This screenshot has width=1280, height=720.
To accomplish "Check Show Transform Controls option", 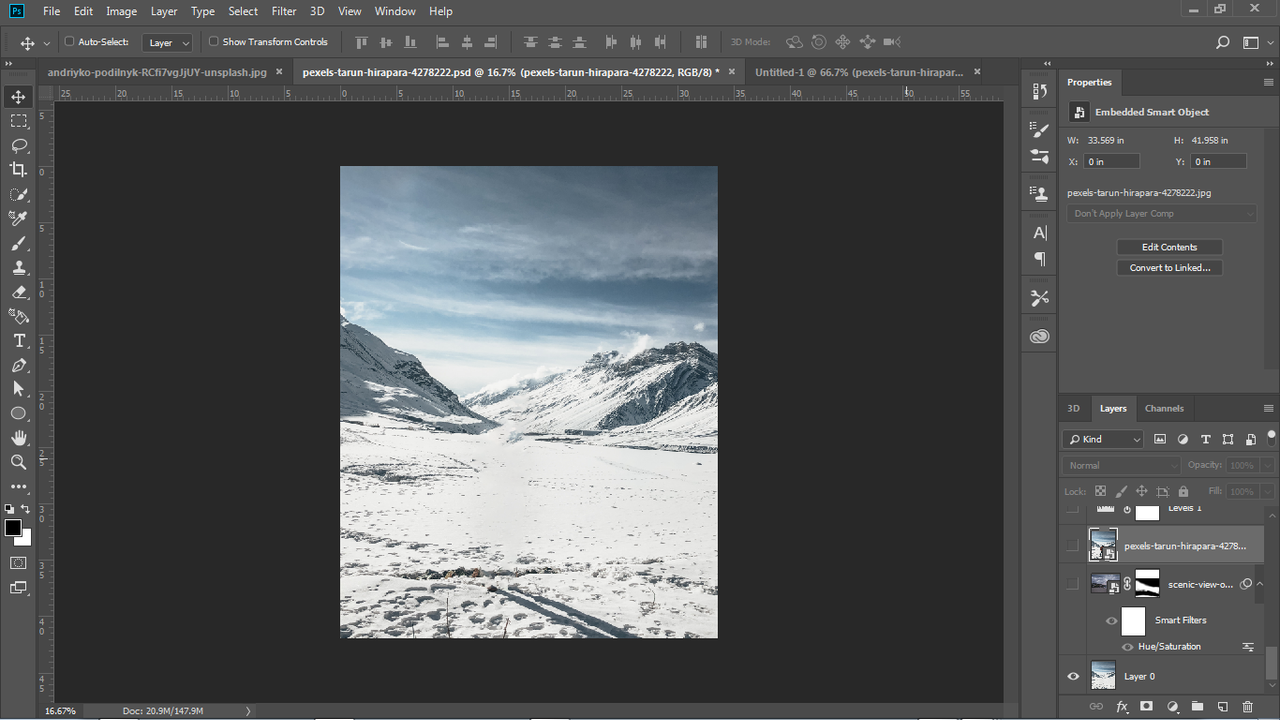I will coord(214,42).
